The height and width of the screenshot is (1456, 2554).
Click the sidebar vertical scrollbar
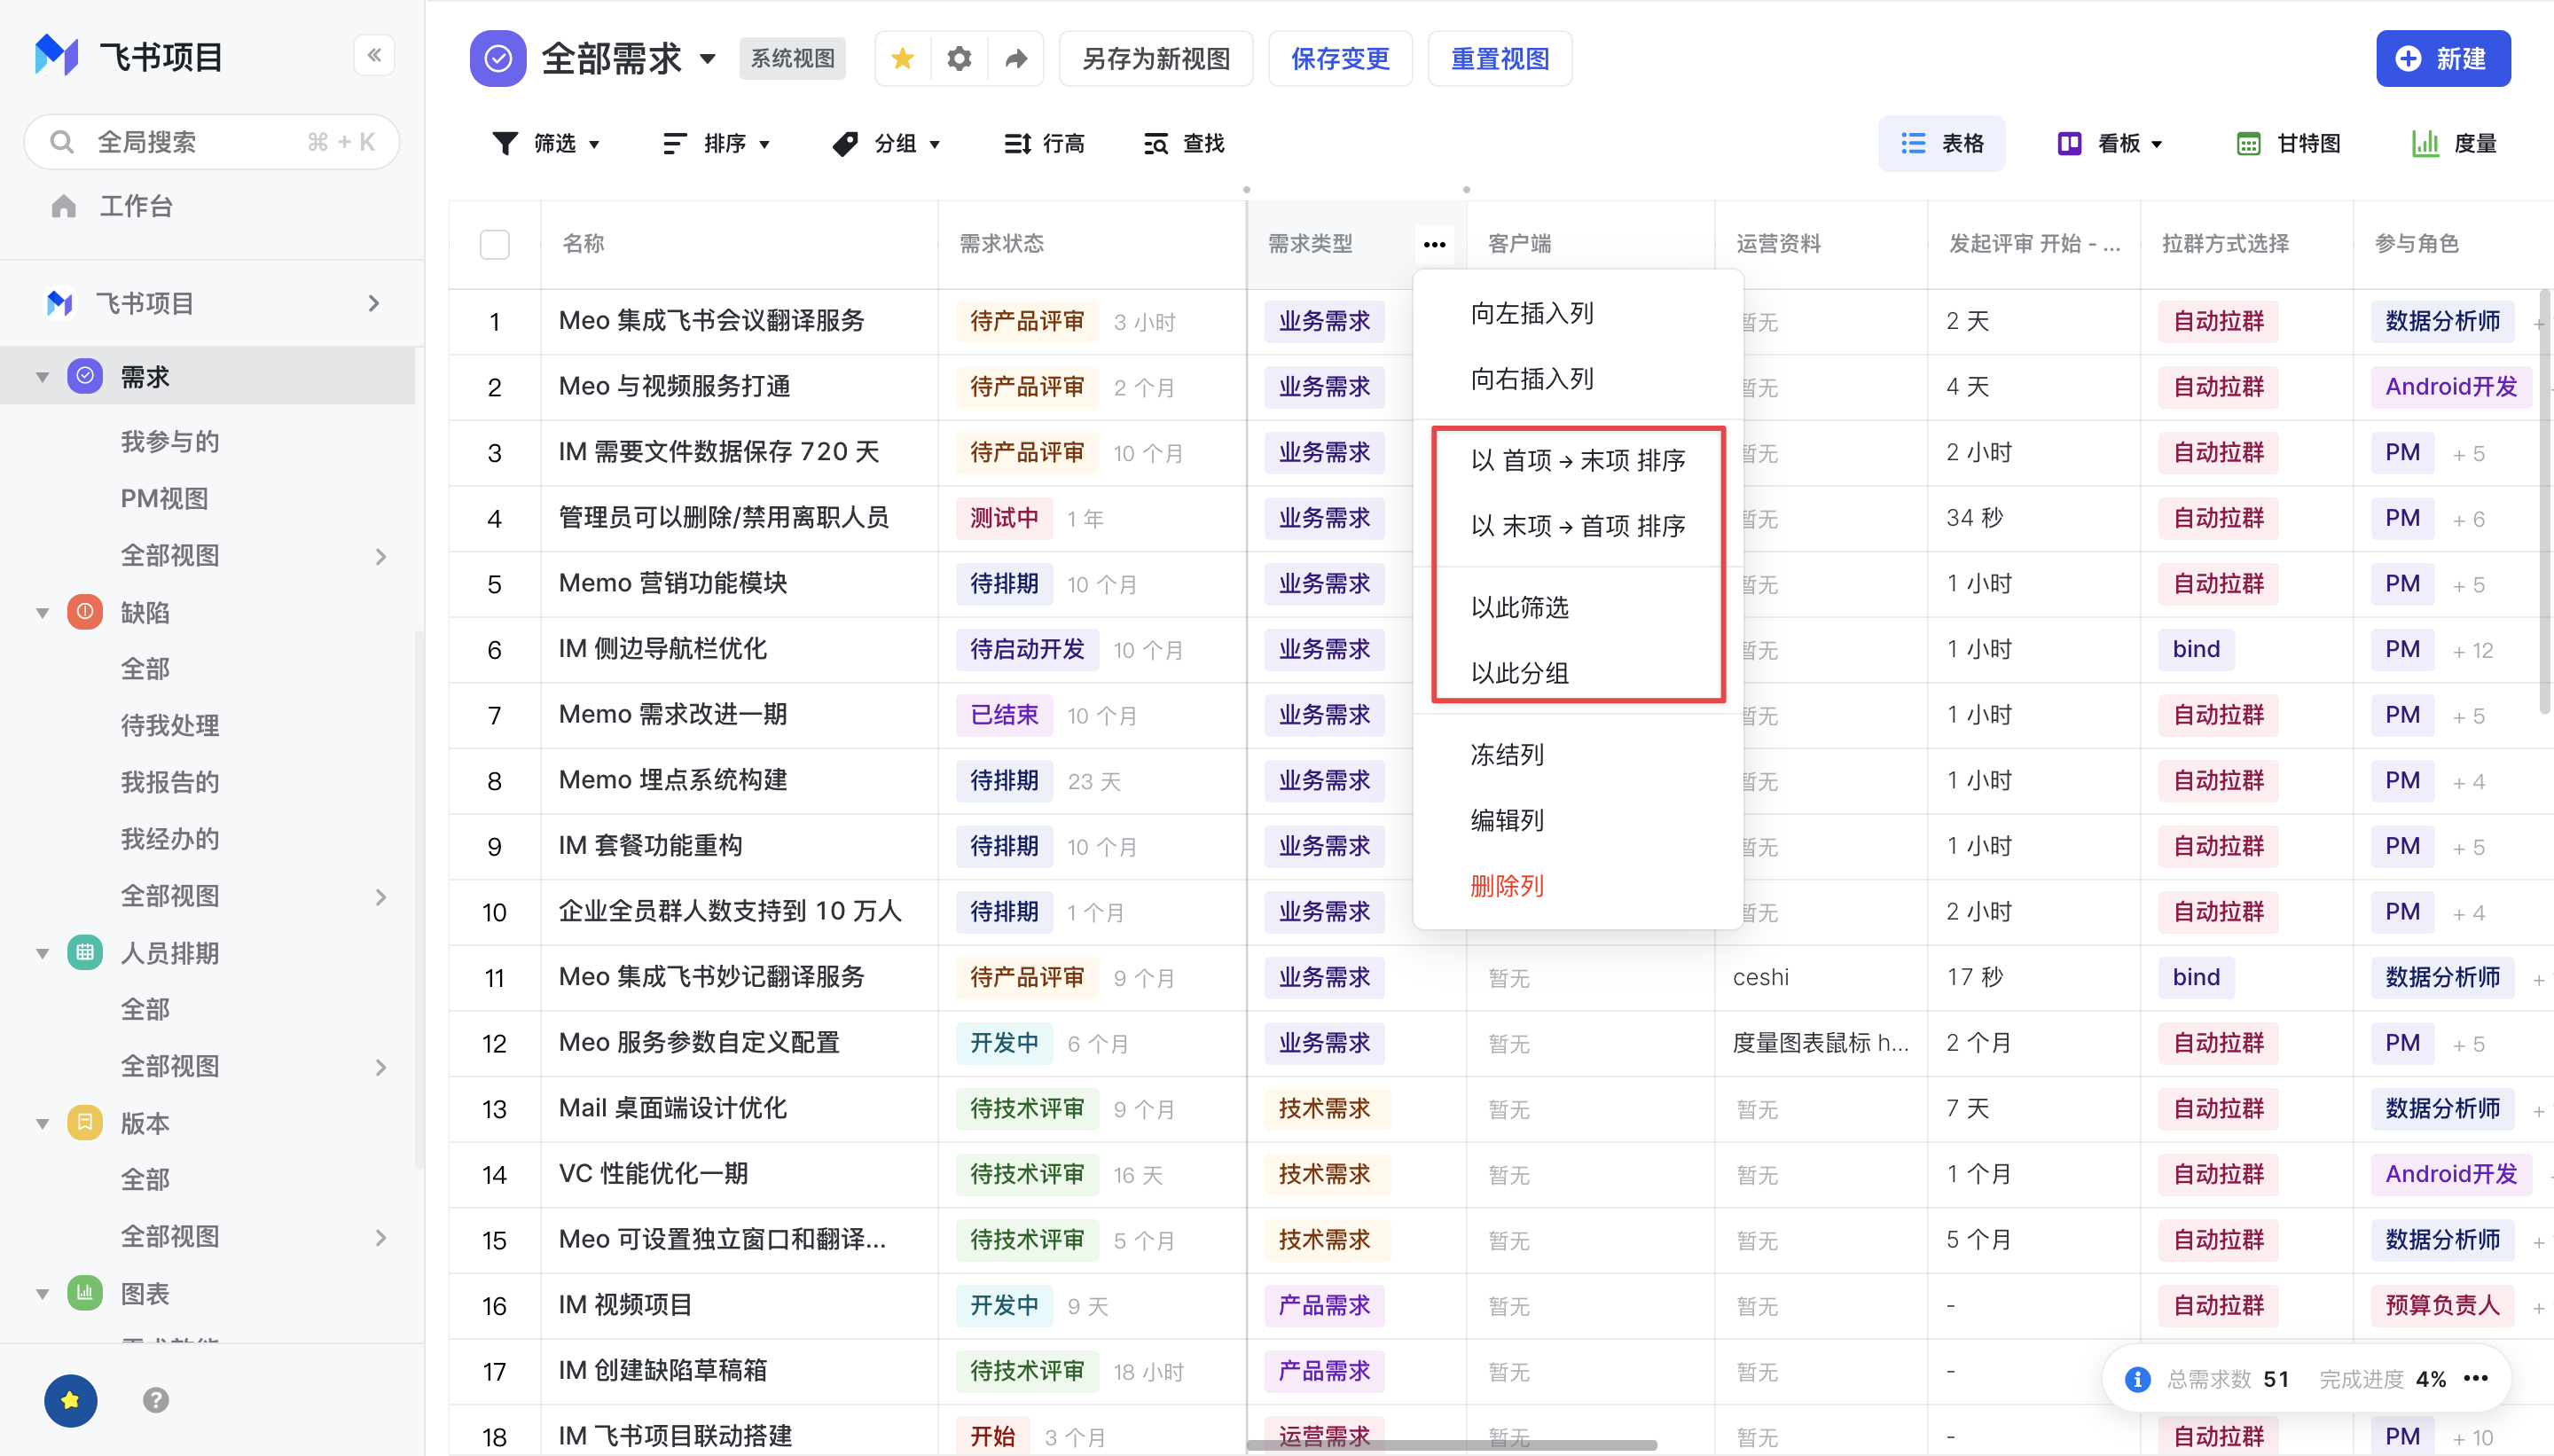click(x=419, y=900)
